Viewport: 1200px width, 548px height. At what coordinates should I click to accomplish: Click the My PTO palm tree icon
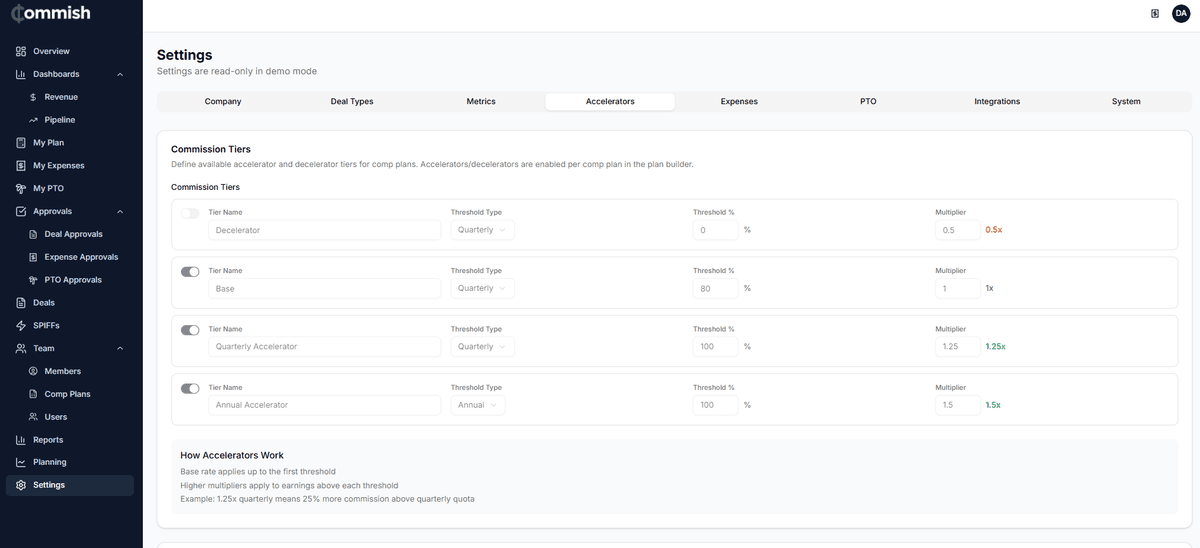pos(21,188)
